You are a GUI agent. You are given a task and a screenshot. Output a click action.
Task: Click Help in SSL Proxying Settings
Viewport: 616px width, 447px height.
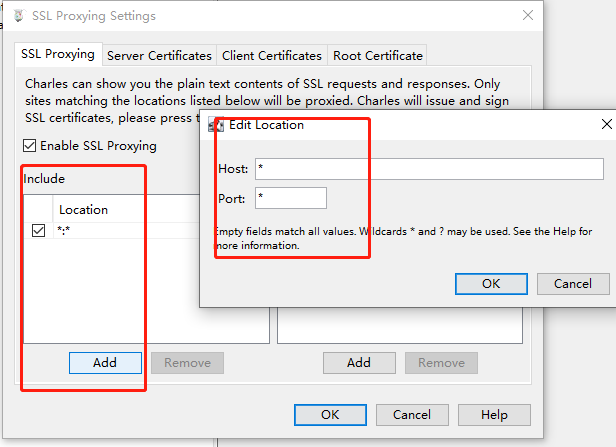point(494,414)
